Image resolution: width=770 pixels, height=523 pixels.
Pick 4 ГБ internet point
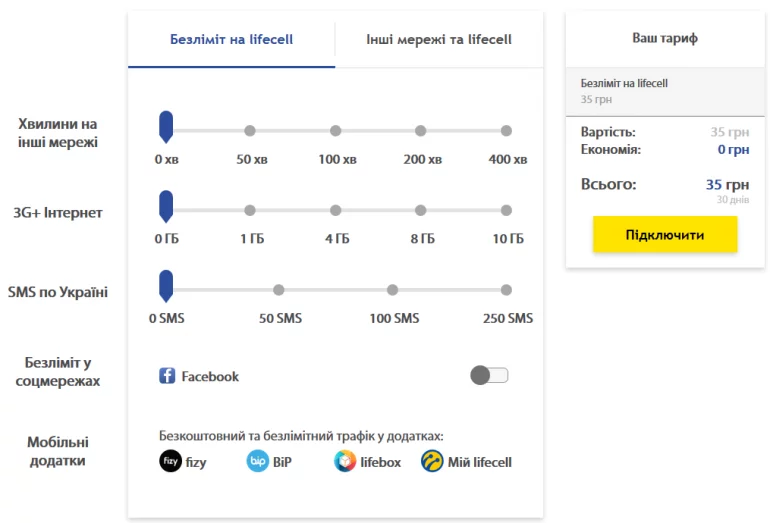(335, 210)
